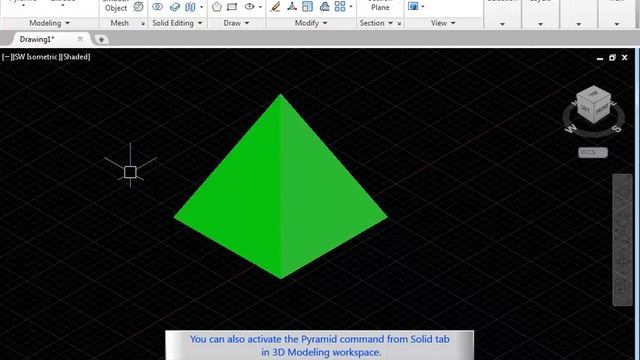Click the W compass direction on ViewCube
The width and height of the screenshot is (640, 360).
click(571, 129)
